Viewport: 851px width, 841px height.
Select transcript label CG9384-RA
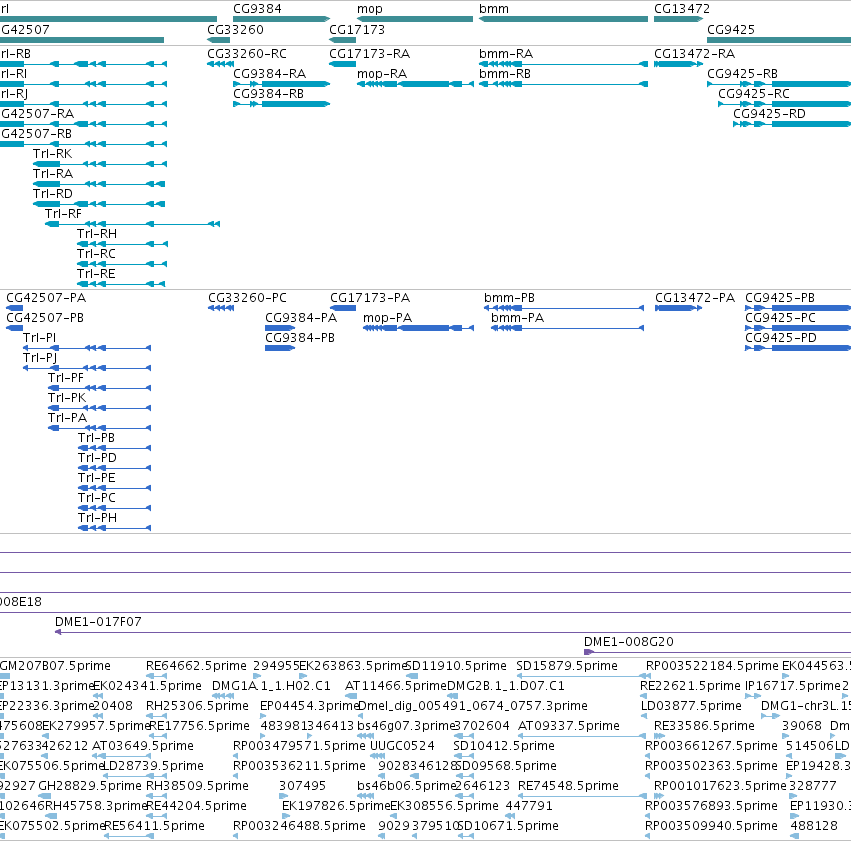click(x=270, y=74)
